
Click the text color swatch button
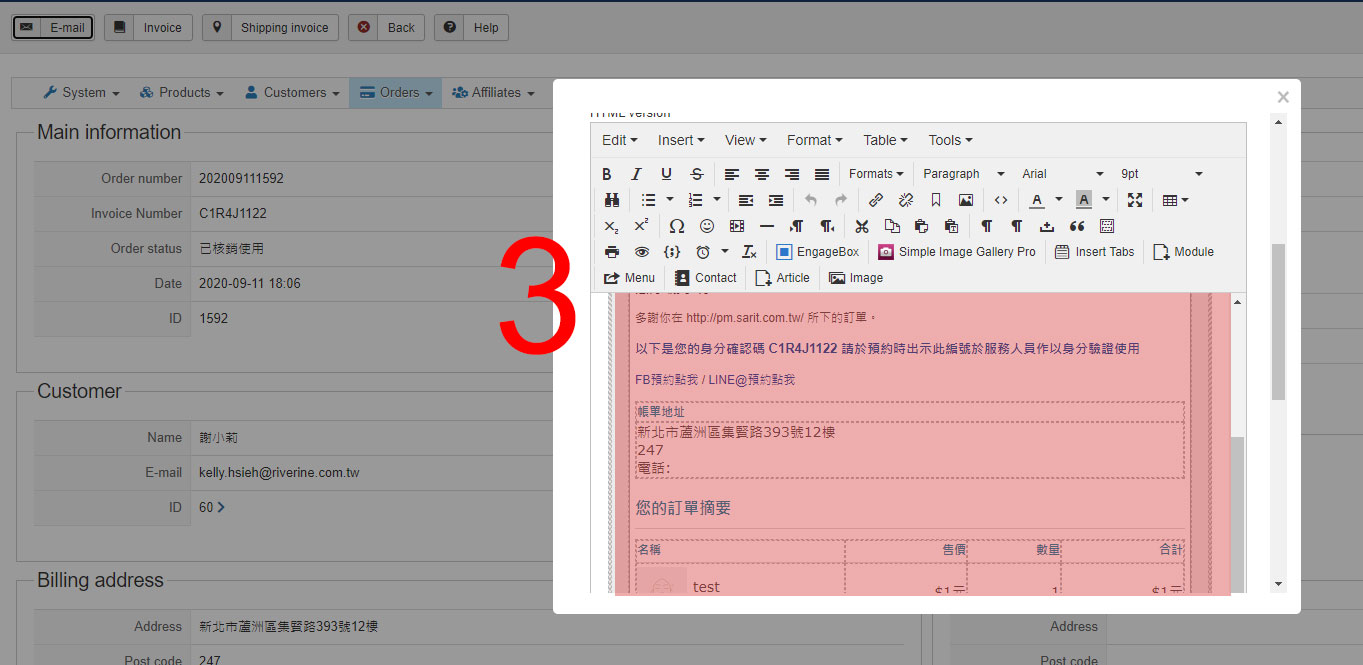(1037, 200)
